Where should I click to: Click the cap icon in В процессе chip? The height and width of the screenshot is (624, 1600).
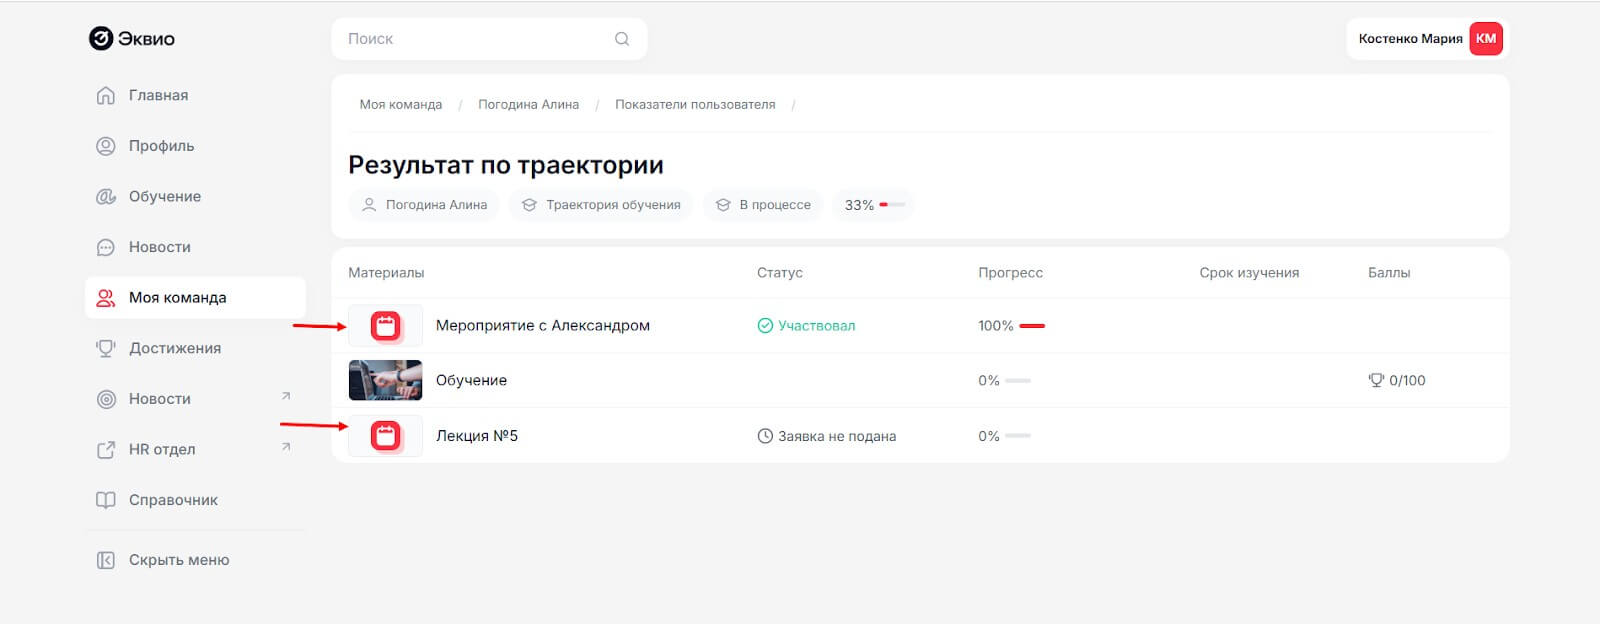point(723,205)
